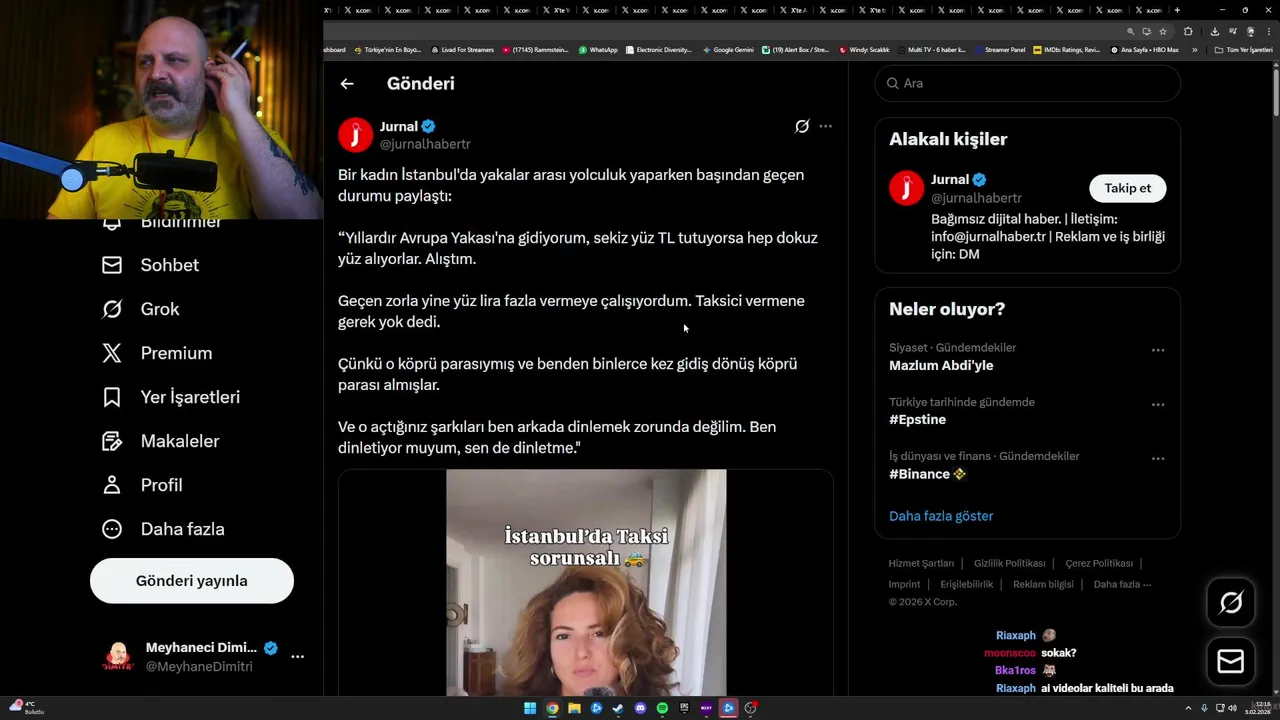
Task: Open the Jurnal avatar on the post
Action: (x=355, y=135)
